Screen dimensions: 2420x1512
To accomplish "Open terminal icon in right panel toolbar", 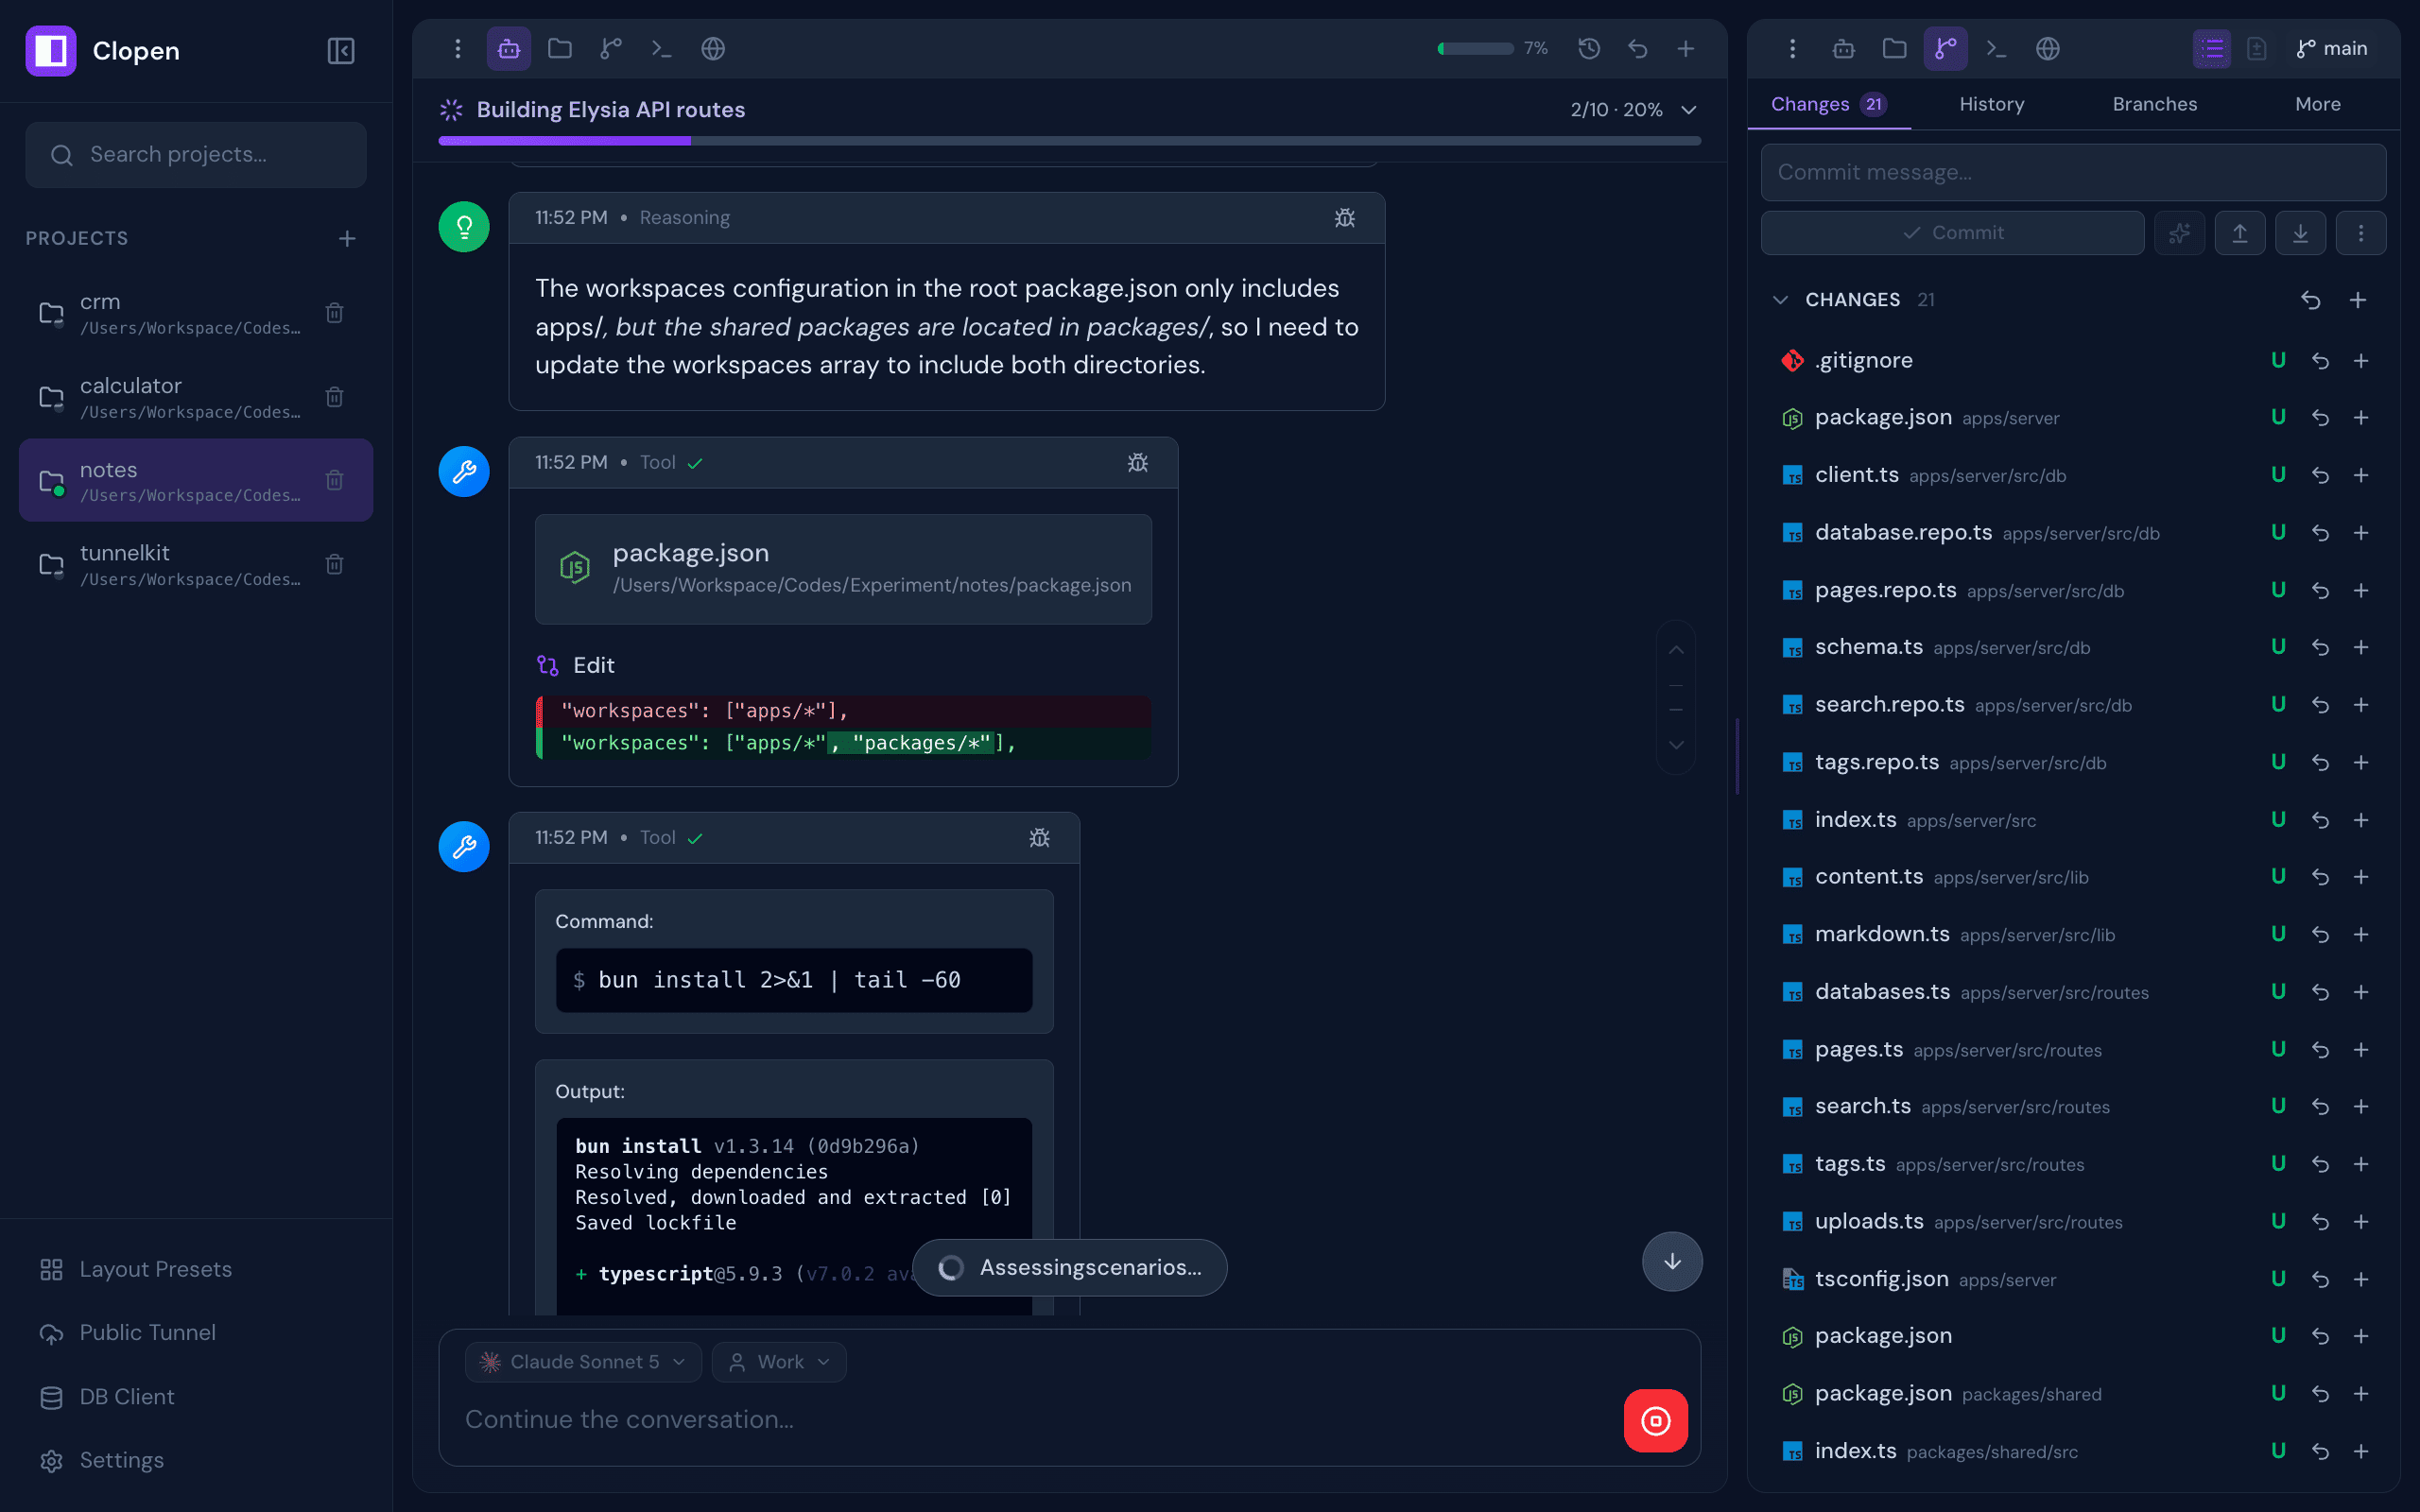I will point(1997,48).
